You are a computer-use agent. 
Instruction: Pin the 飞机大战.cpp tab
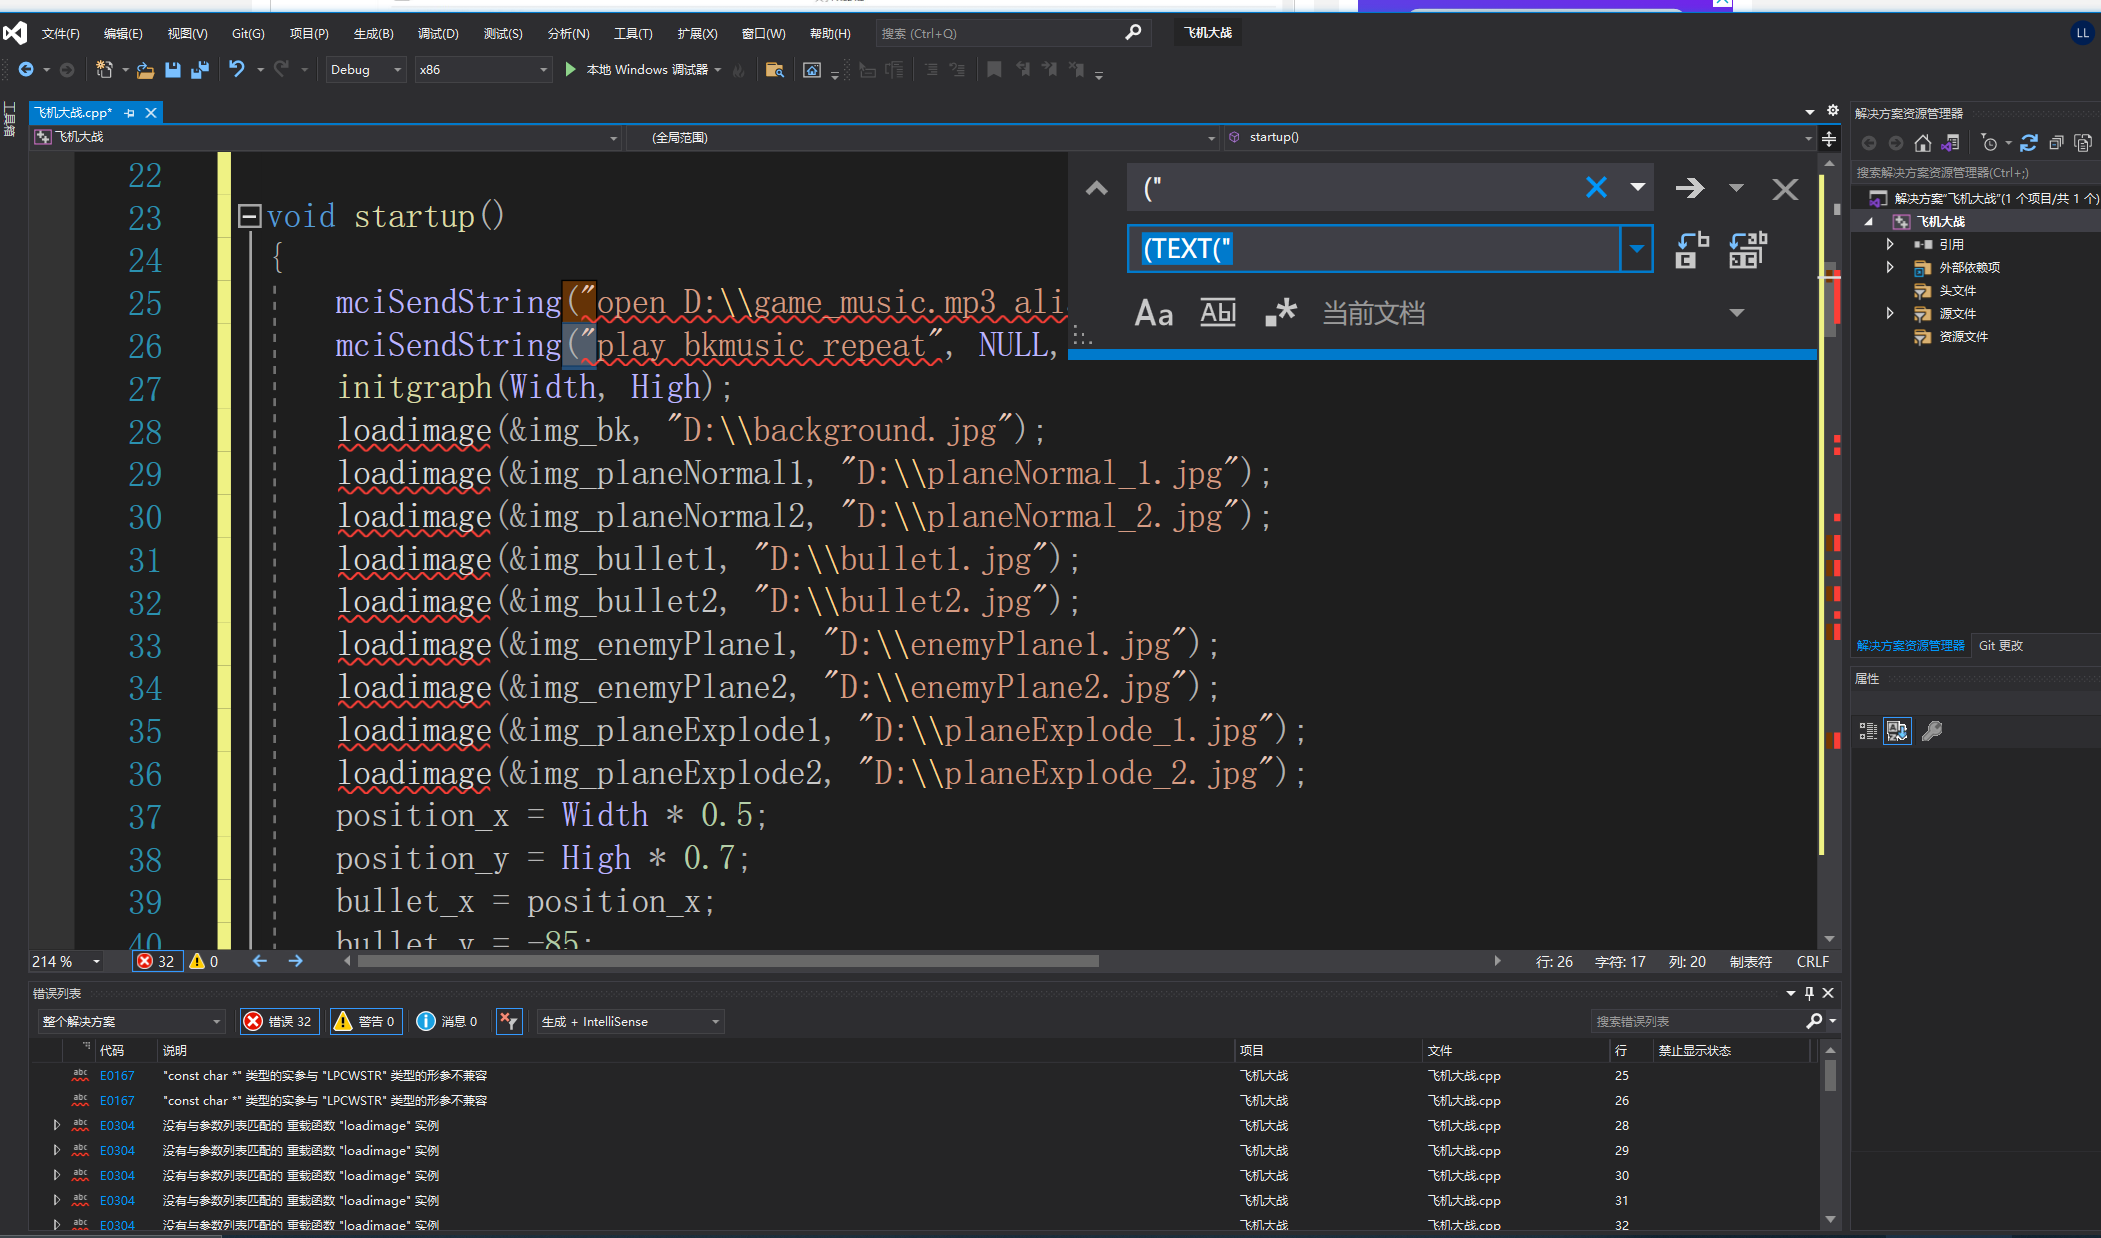point(130,113)
